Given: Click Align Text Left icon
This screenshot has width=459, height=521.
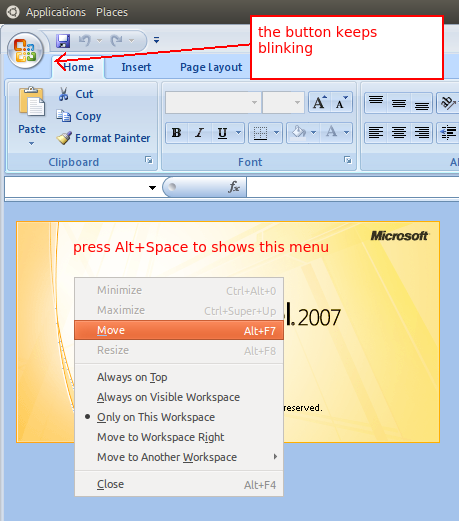Looking at the screenshot, I should (x=376, y=133).
